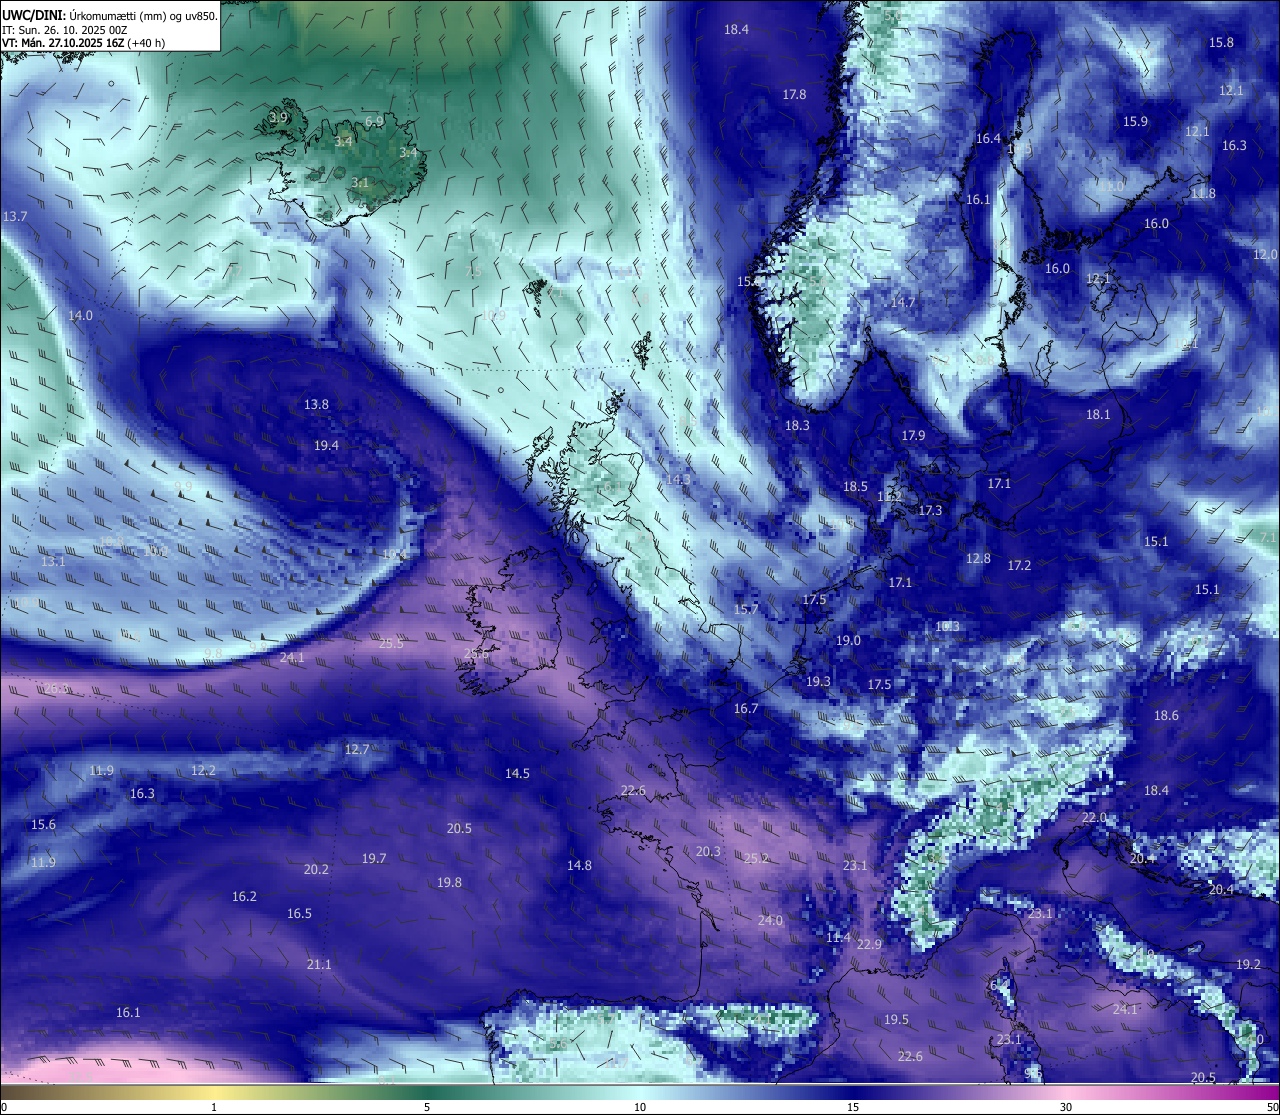Click the map value 14.8
This screenshot has width=1280, height=1115.
click(x=579, y=865)
